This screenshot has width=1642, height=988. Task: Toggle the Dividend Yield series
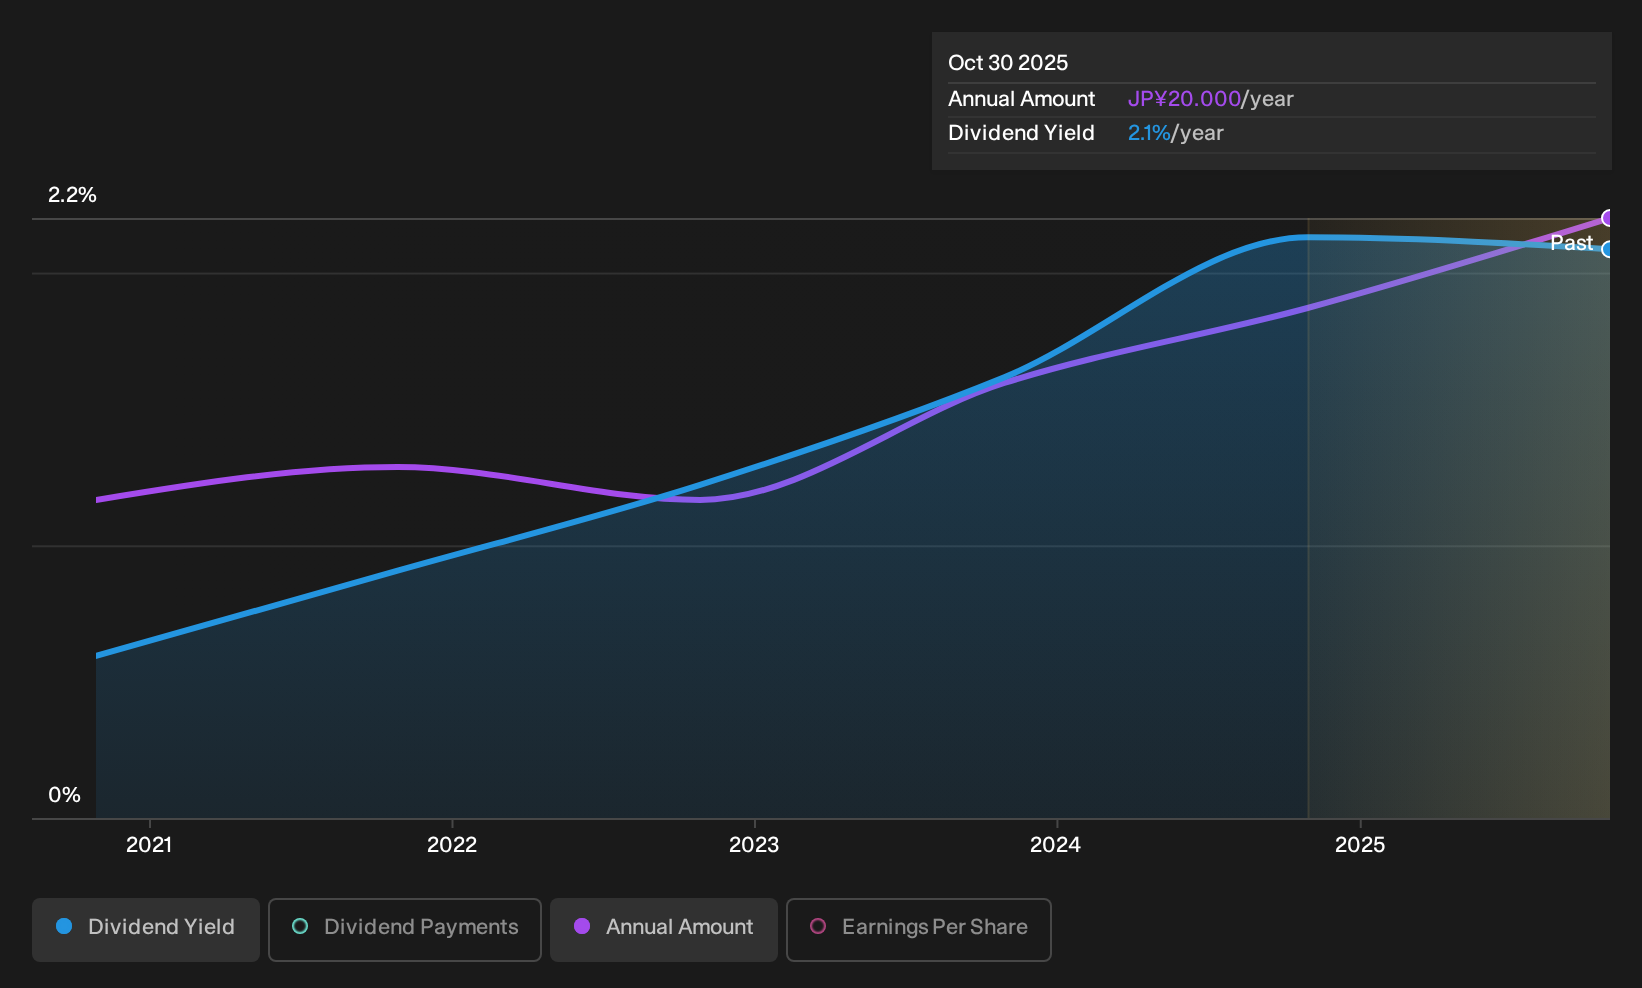[x=146, y=929]
